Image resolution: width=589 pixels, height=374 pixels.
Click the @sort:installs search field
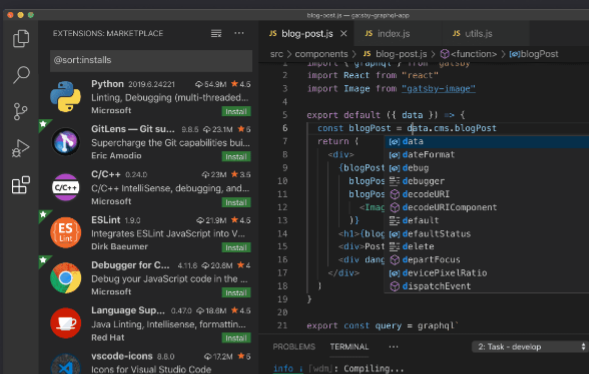point(151,60)
